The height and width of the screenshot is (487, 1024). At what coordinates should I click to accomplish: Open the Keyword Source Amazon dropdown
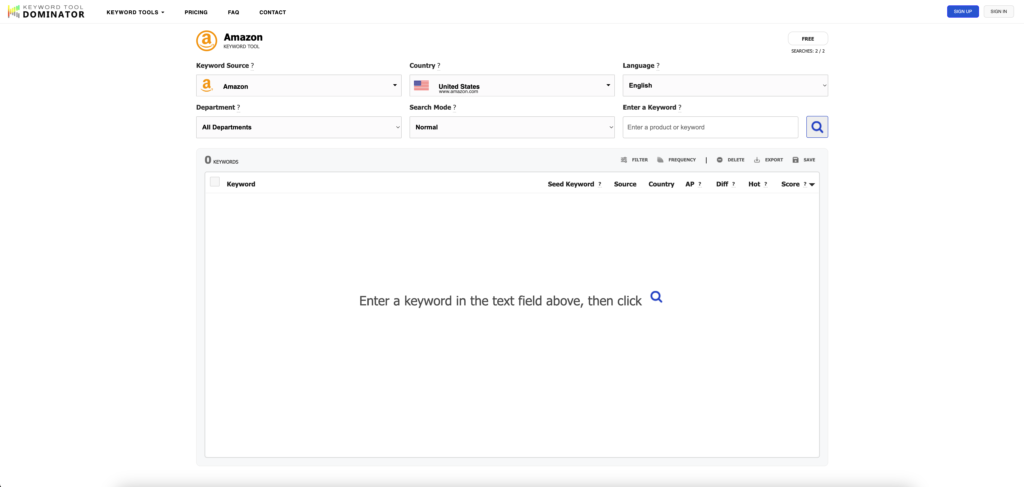(x=298, y=86)
